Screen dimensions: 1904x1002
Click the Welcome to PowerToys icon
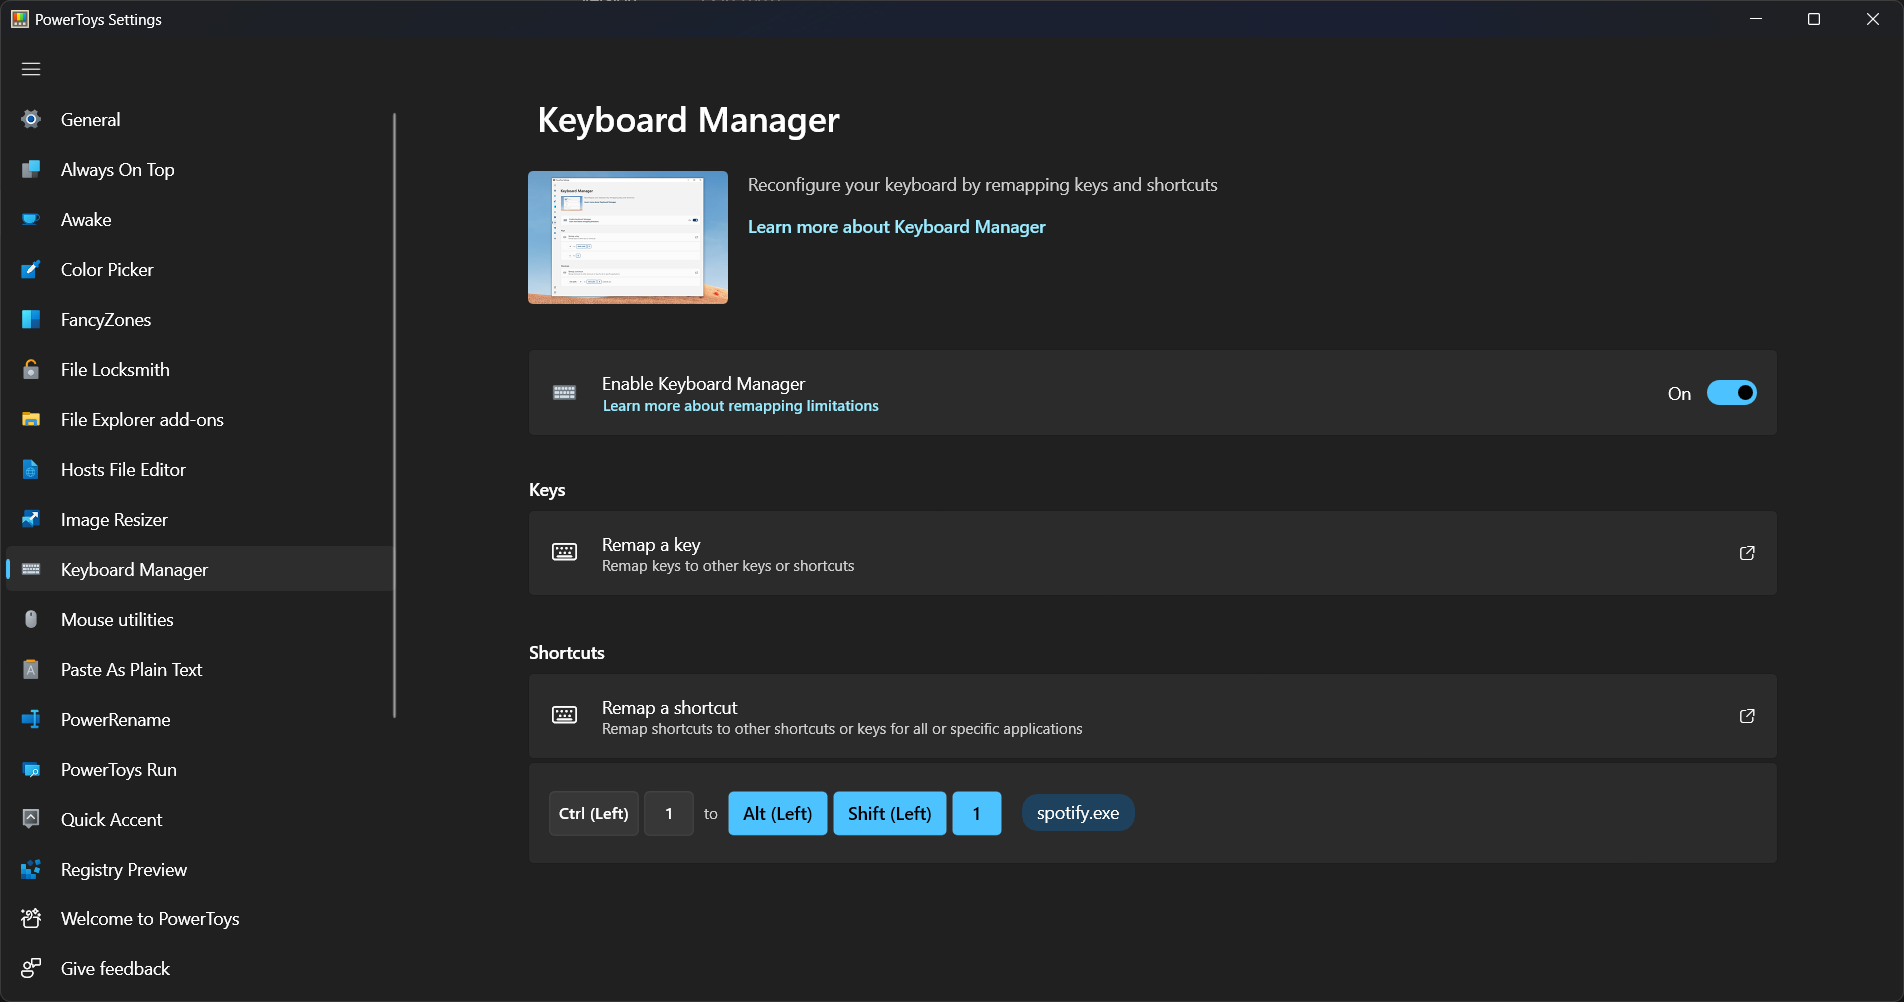tap(31, 918)
